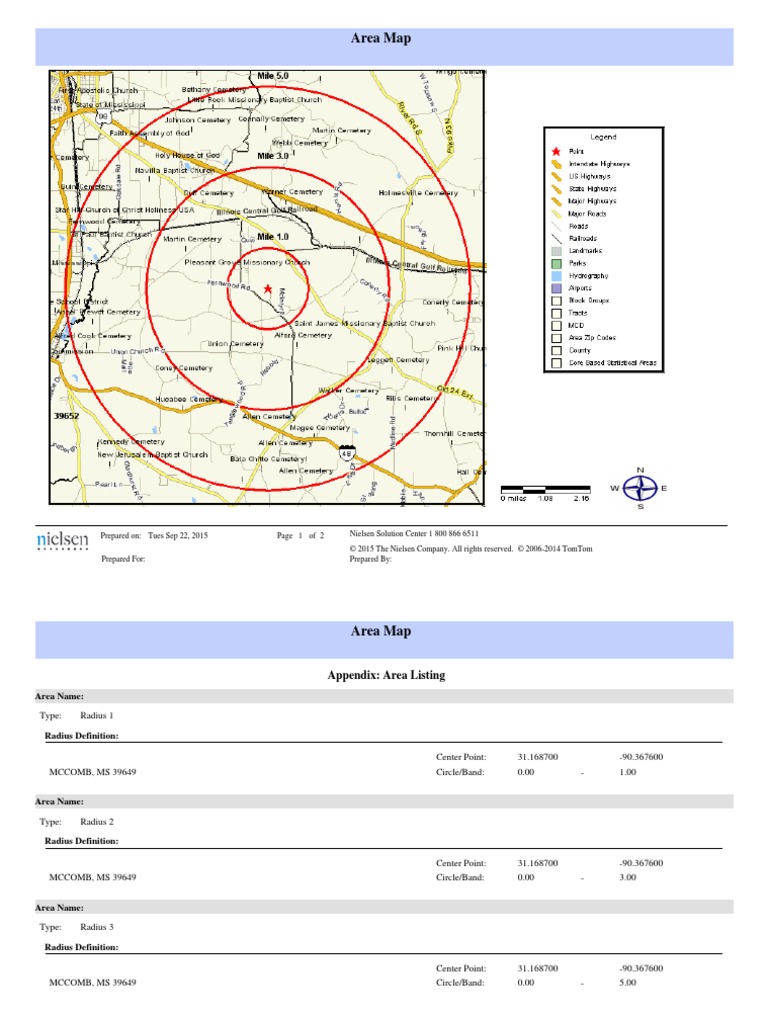Click the pale yellow Major Roads legend symbol

coord(556,214)
